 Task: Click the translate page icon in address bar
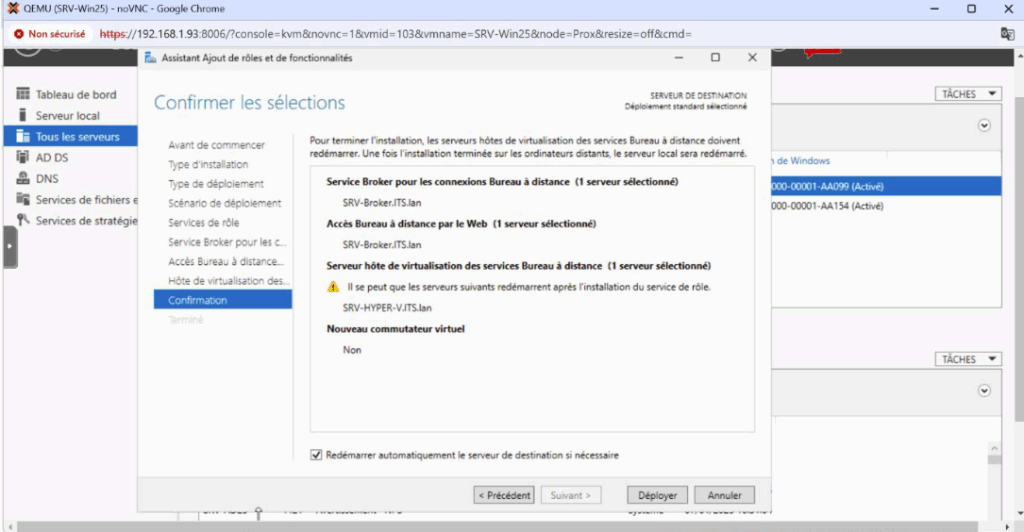pyautogui.click(x=1007, y=34)
